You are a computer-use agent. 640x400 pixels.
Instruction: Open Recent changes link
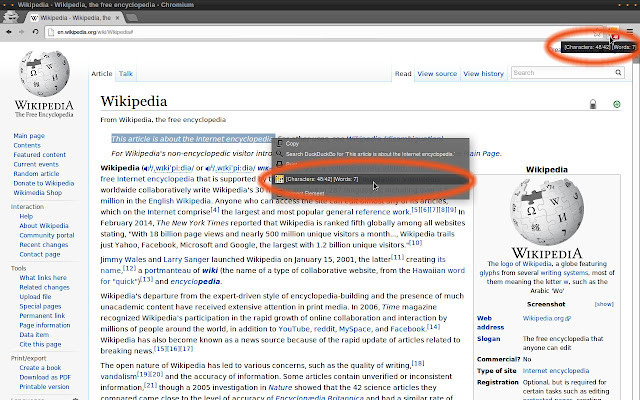point(44,244)
